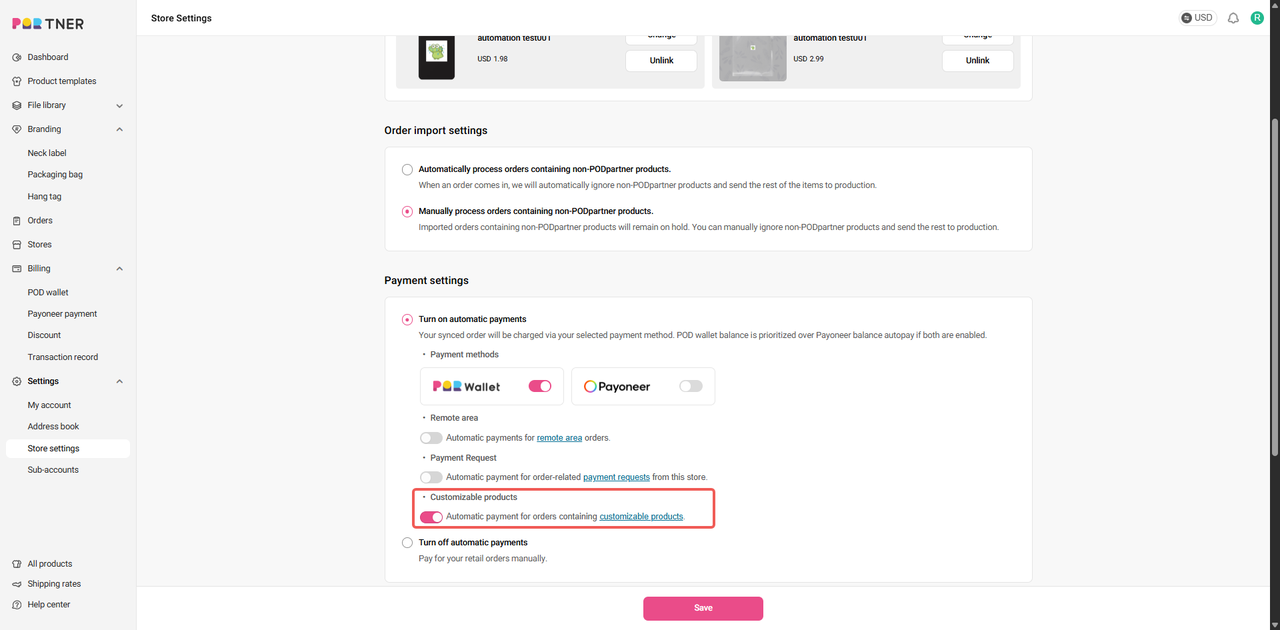Viewport: 1280px width, 630px height.
Task: Expand the File library chevron
Action: click(120, 105)
